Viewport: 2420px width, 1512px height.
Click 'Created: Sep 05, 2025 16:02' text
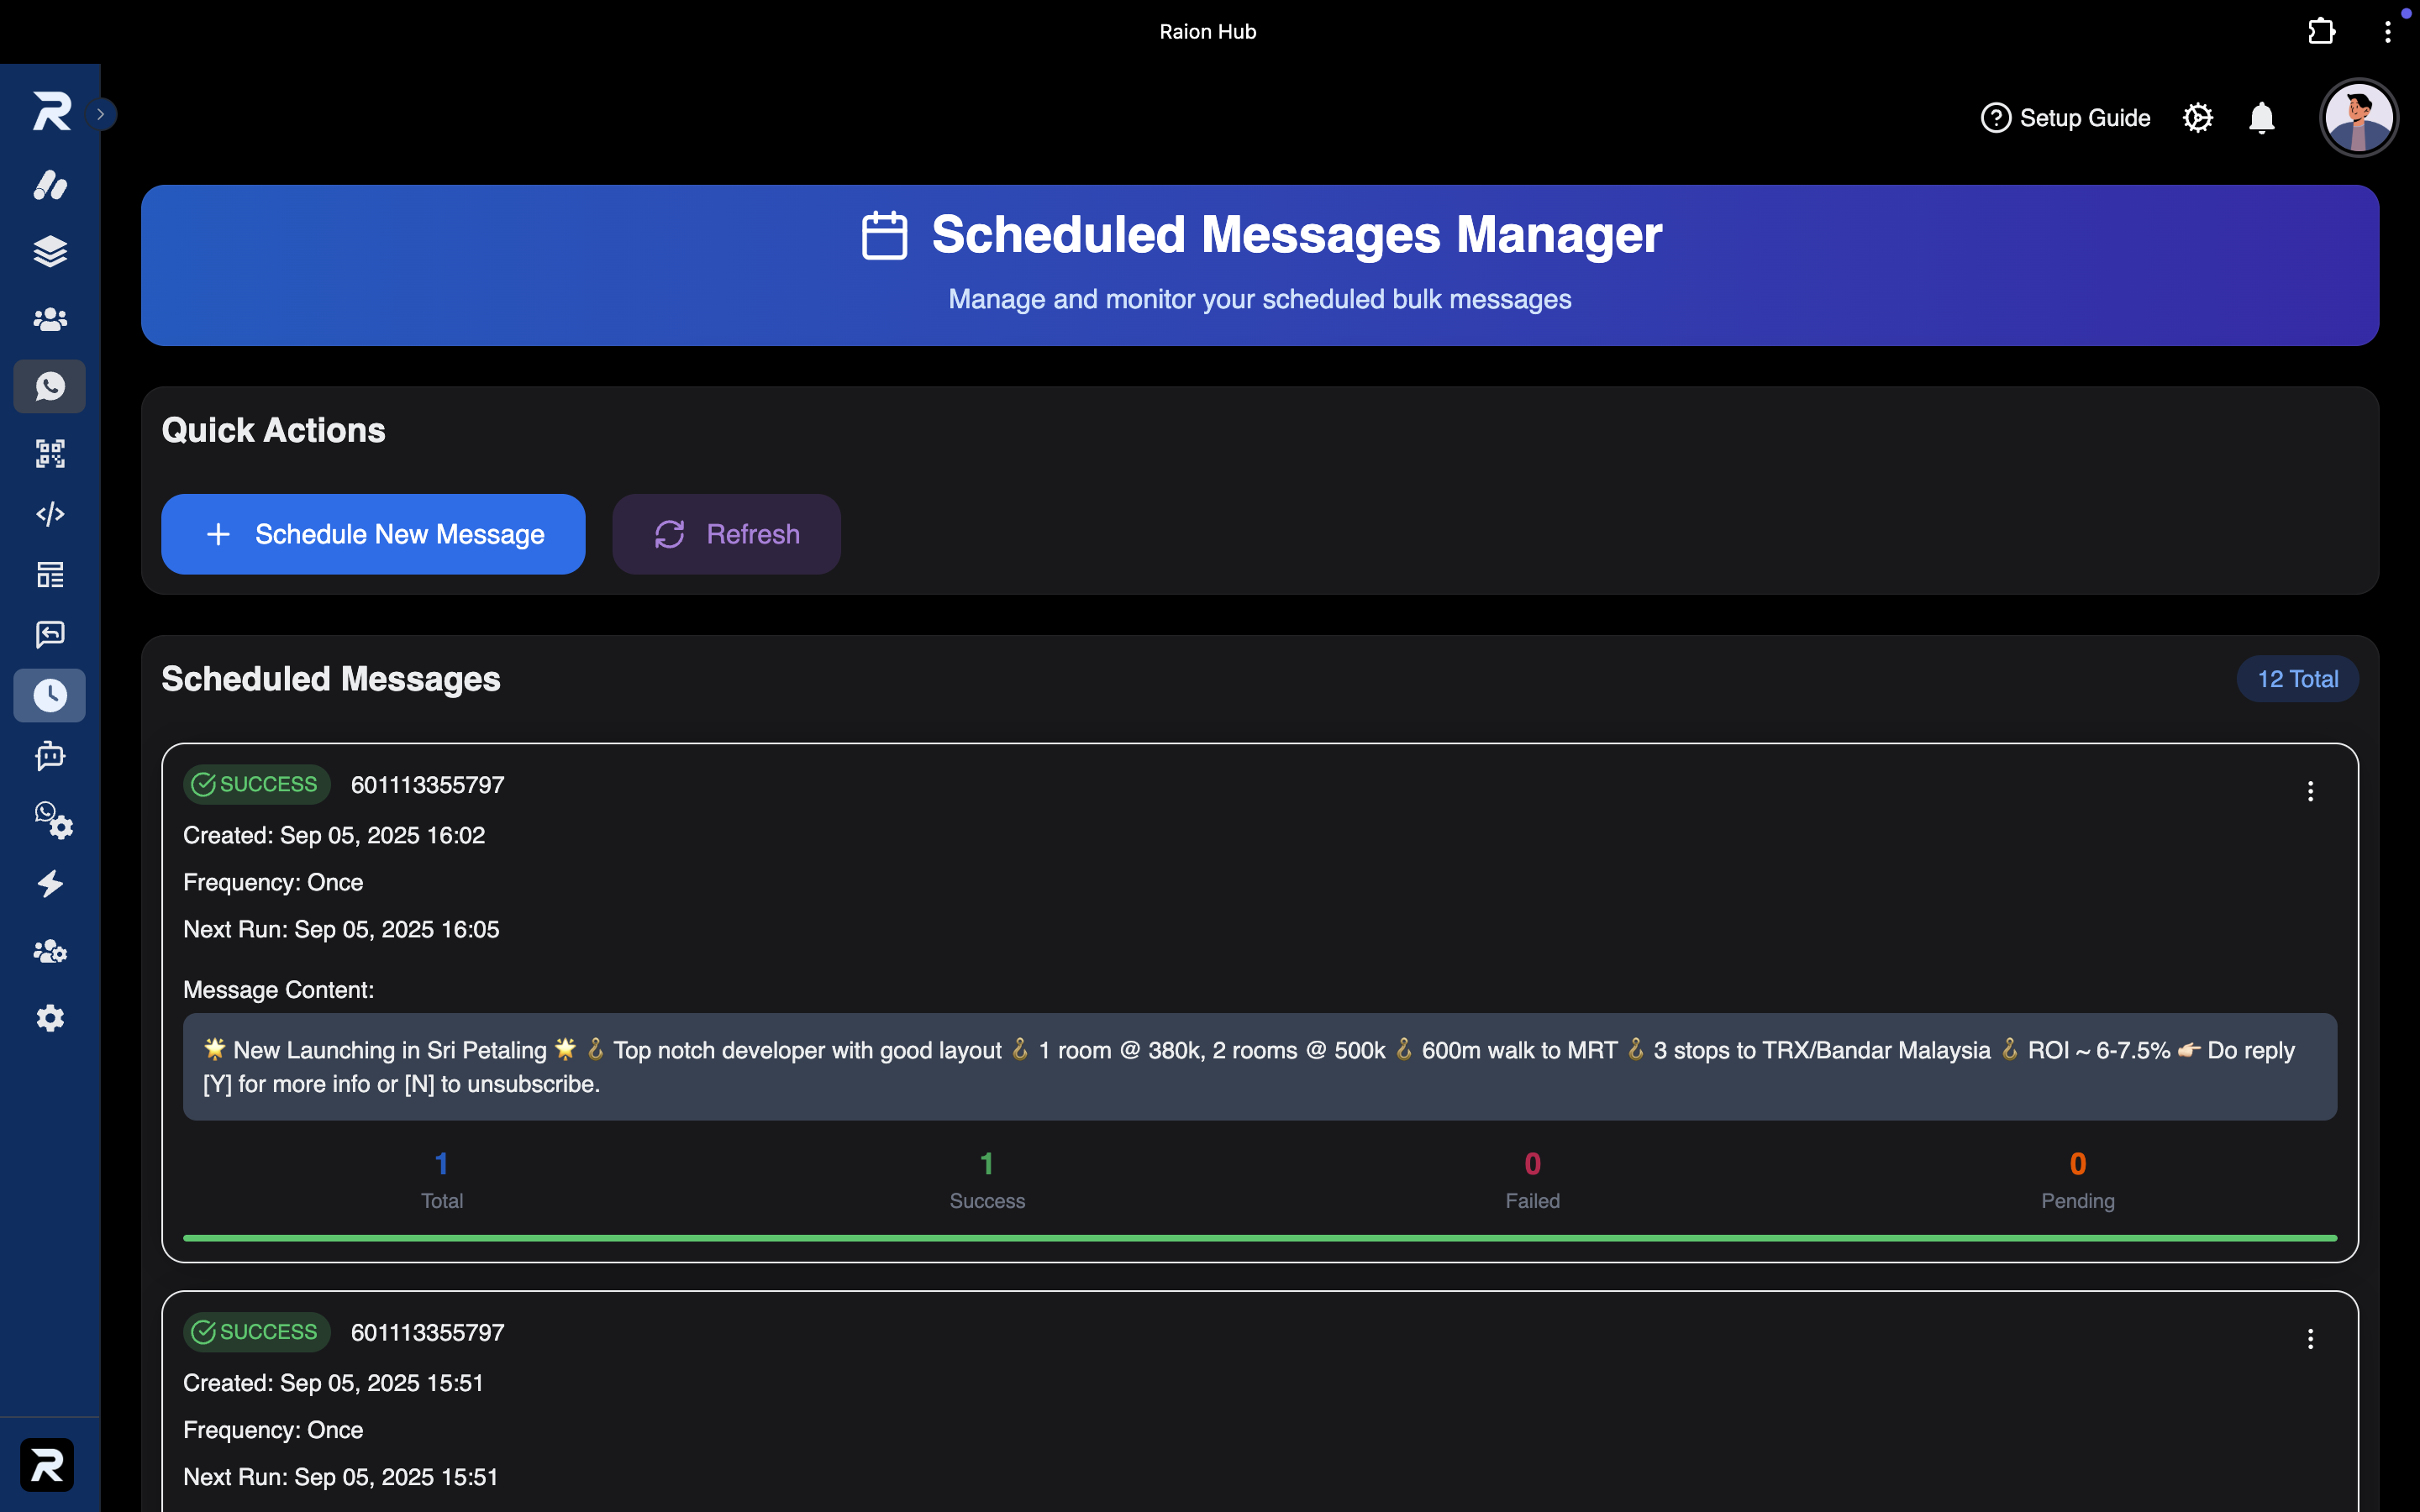coord(334,835)
